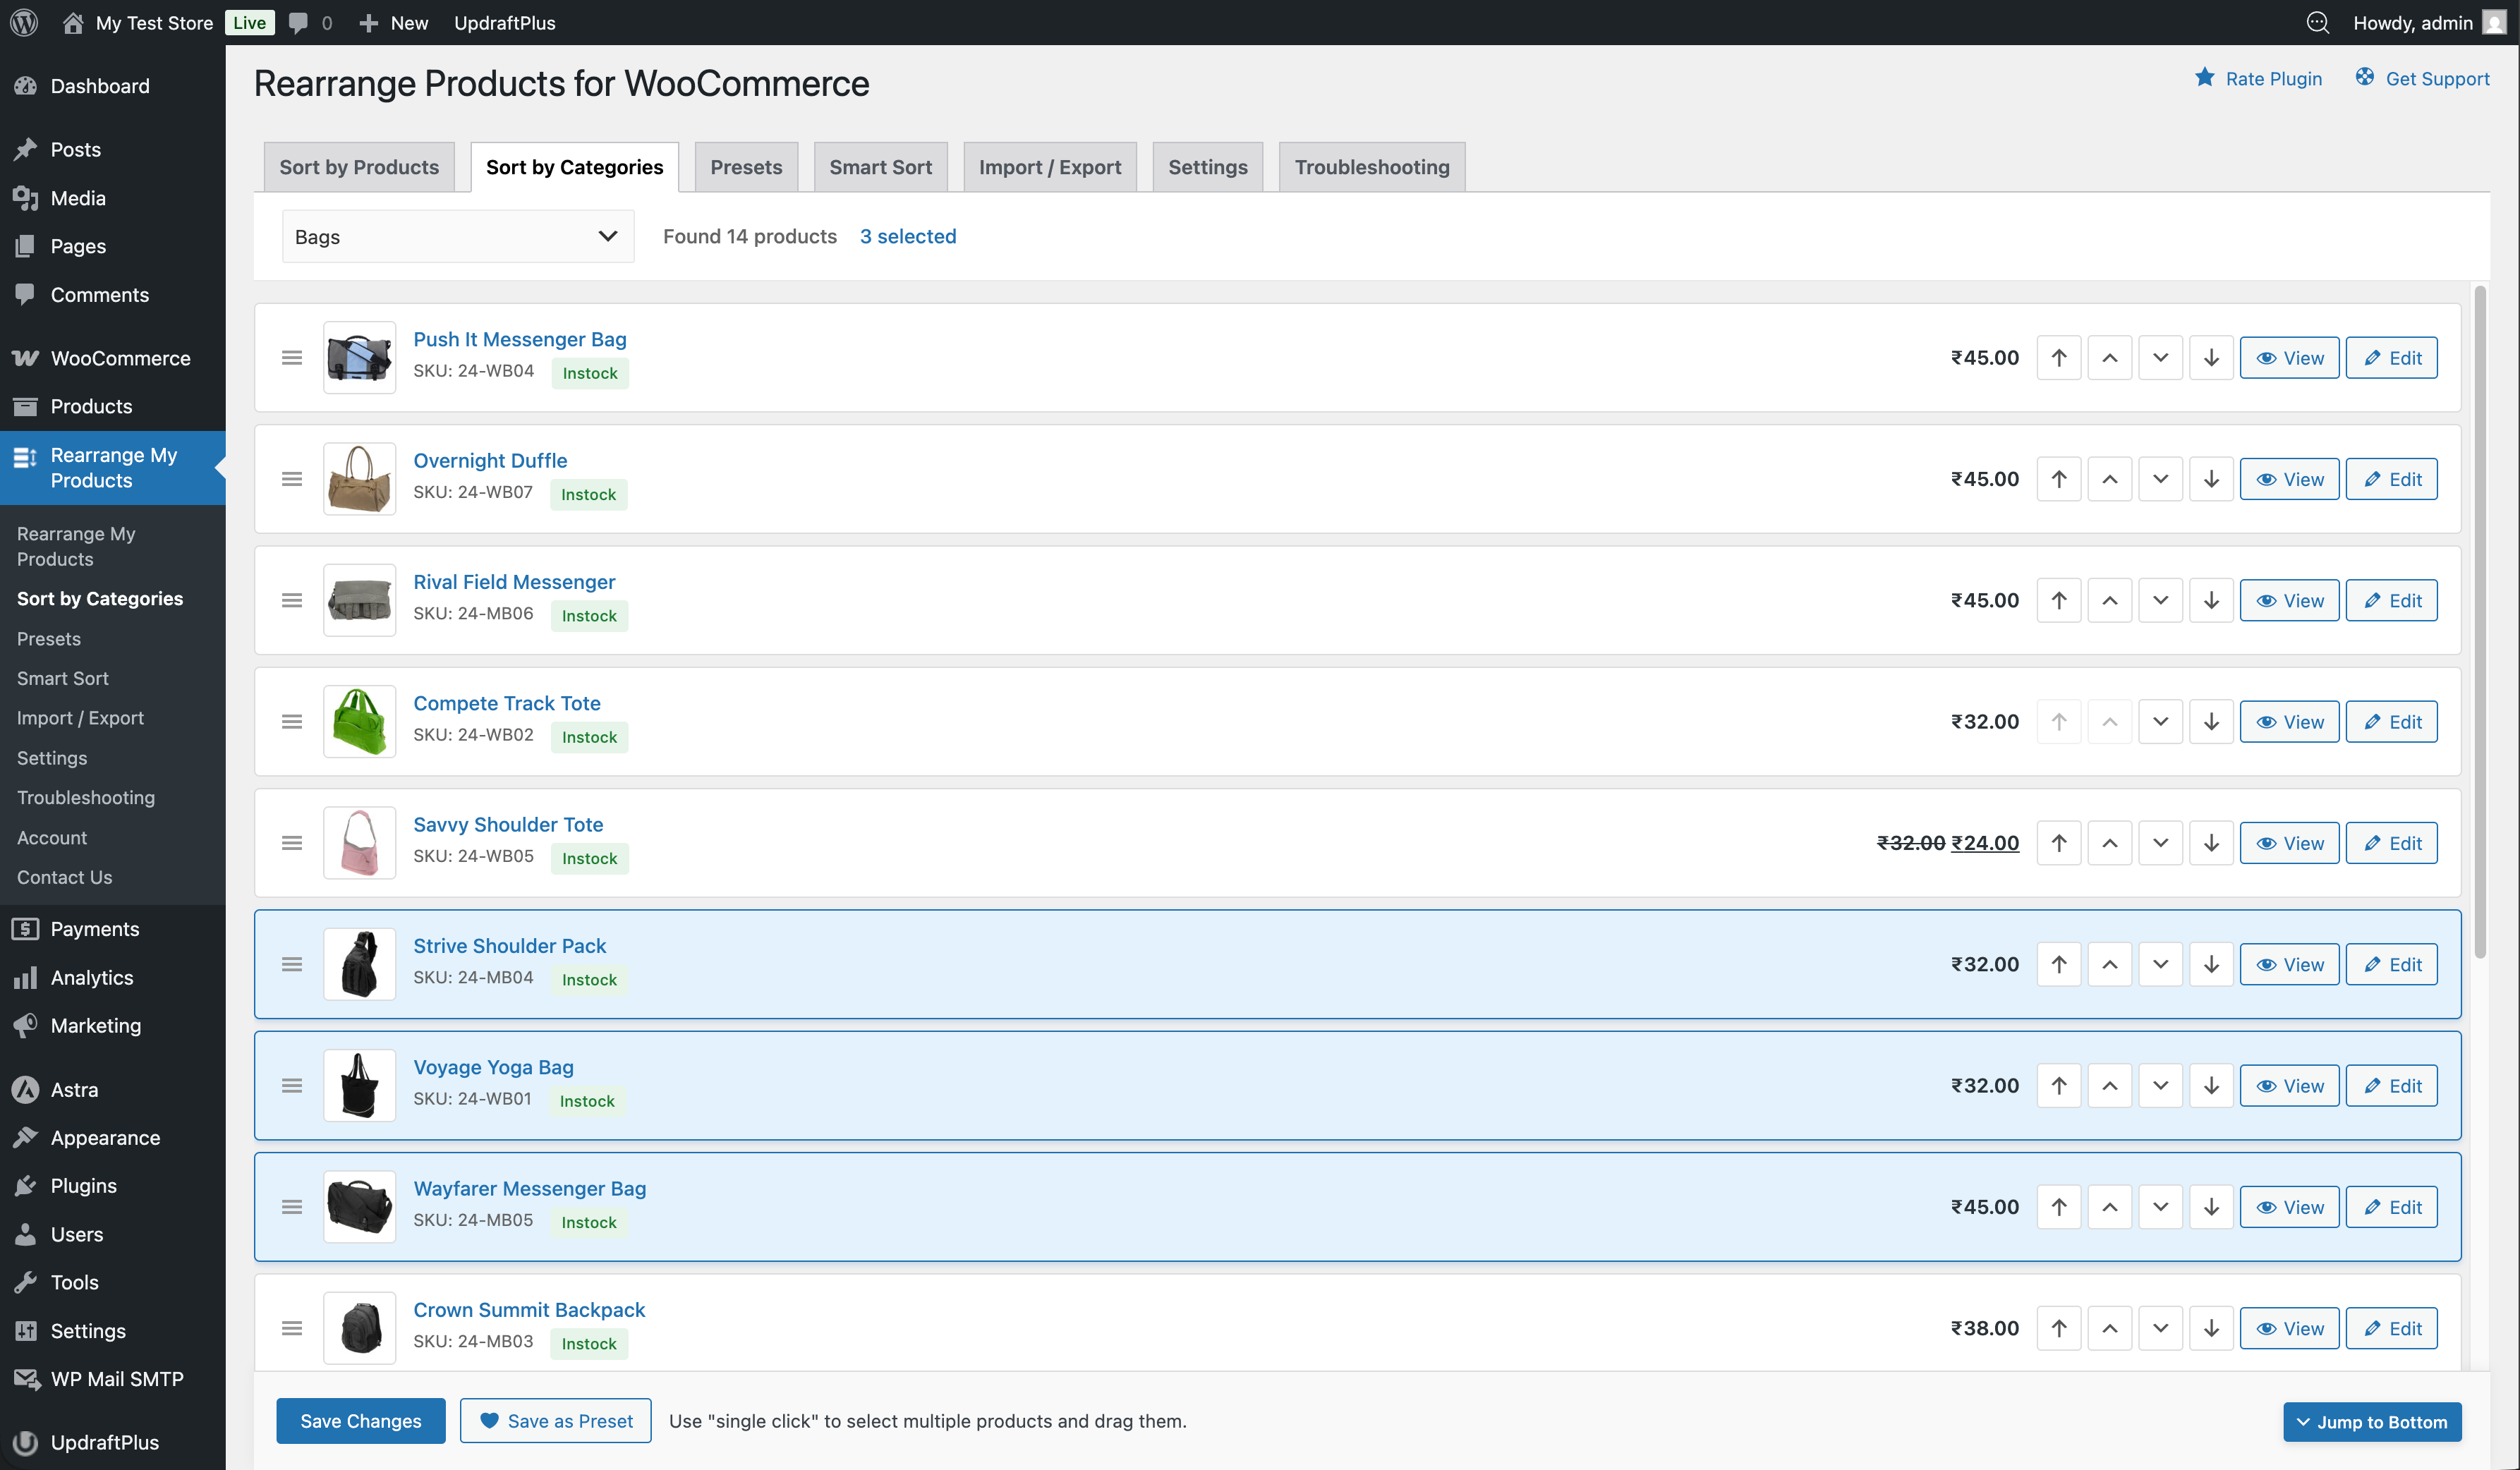
Task: Click the Save Changes button
Action: click(x=360, y=1420)
